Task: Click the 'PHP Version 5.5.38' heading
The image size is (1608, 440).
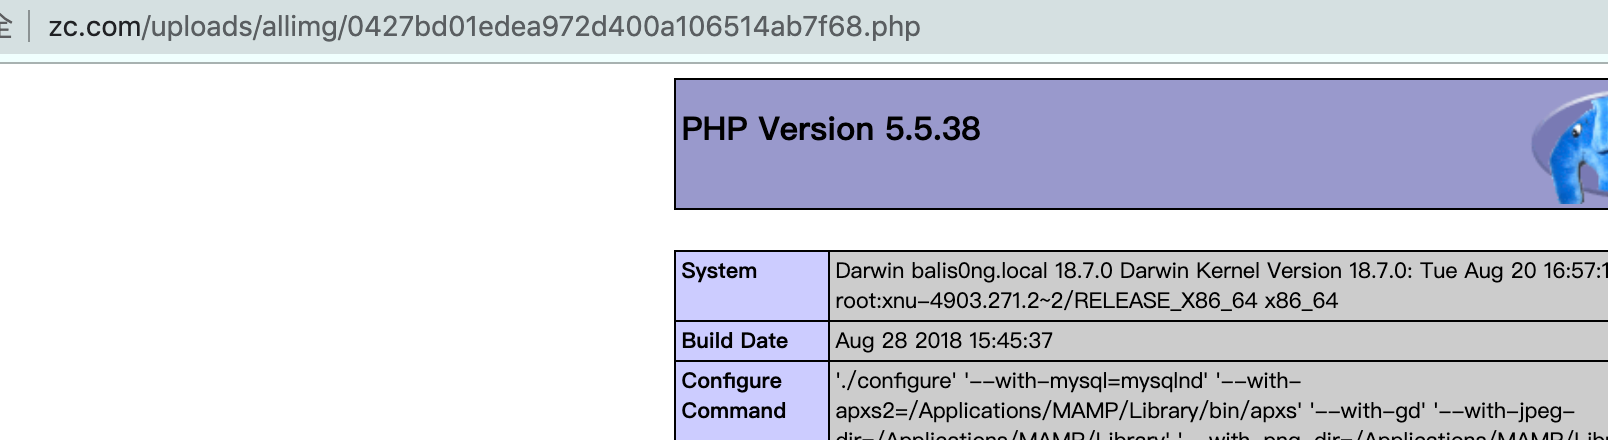Action: 830,129
